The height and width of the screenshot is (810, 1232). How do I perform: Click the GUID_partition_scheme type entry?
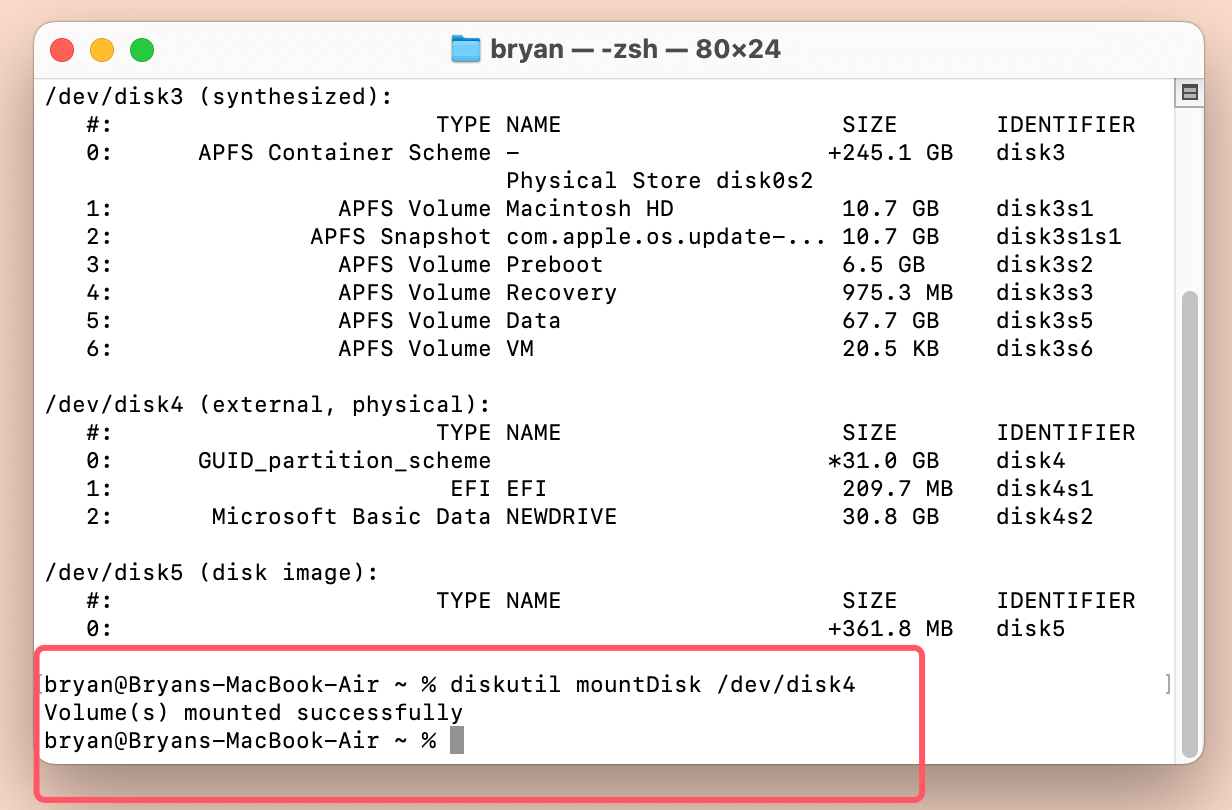tap(345, 461)
